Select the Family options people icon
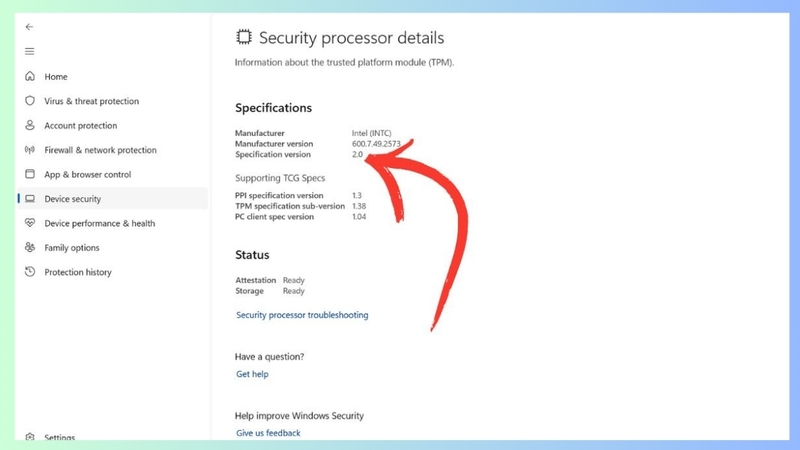This screenshot has height=450, width=800. [x=30, y=247]
